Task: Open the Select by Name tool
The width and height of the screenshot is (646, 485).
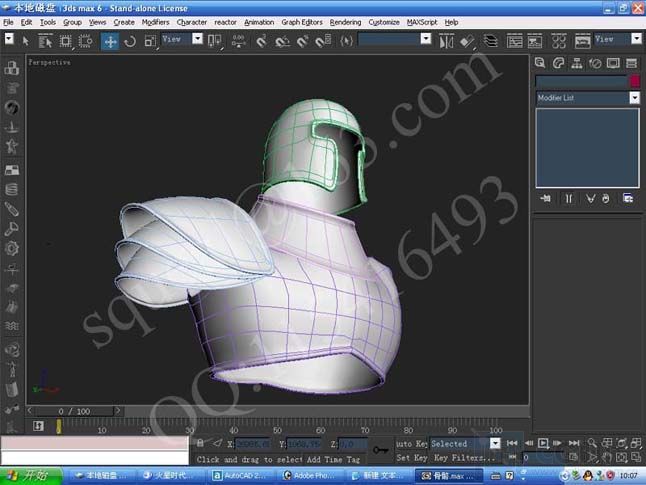Action: pos(45,41)
